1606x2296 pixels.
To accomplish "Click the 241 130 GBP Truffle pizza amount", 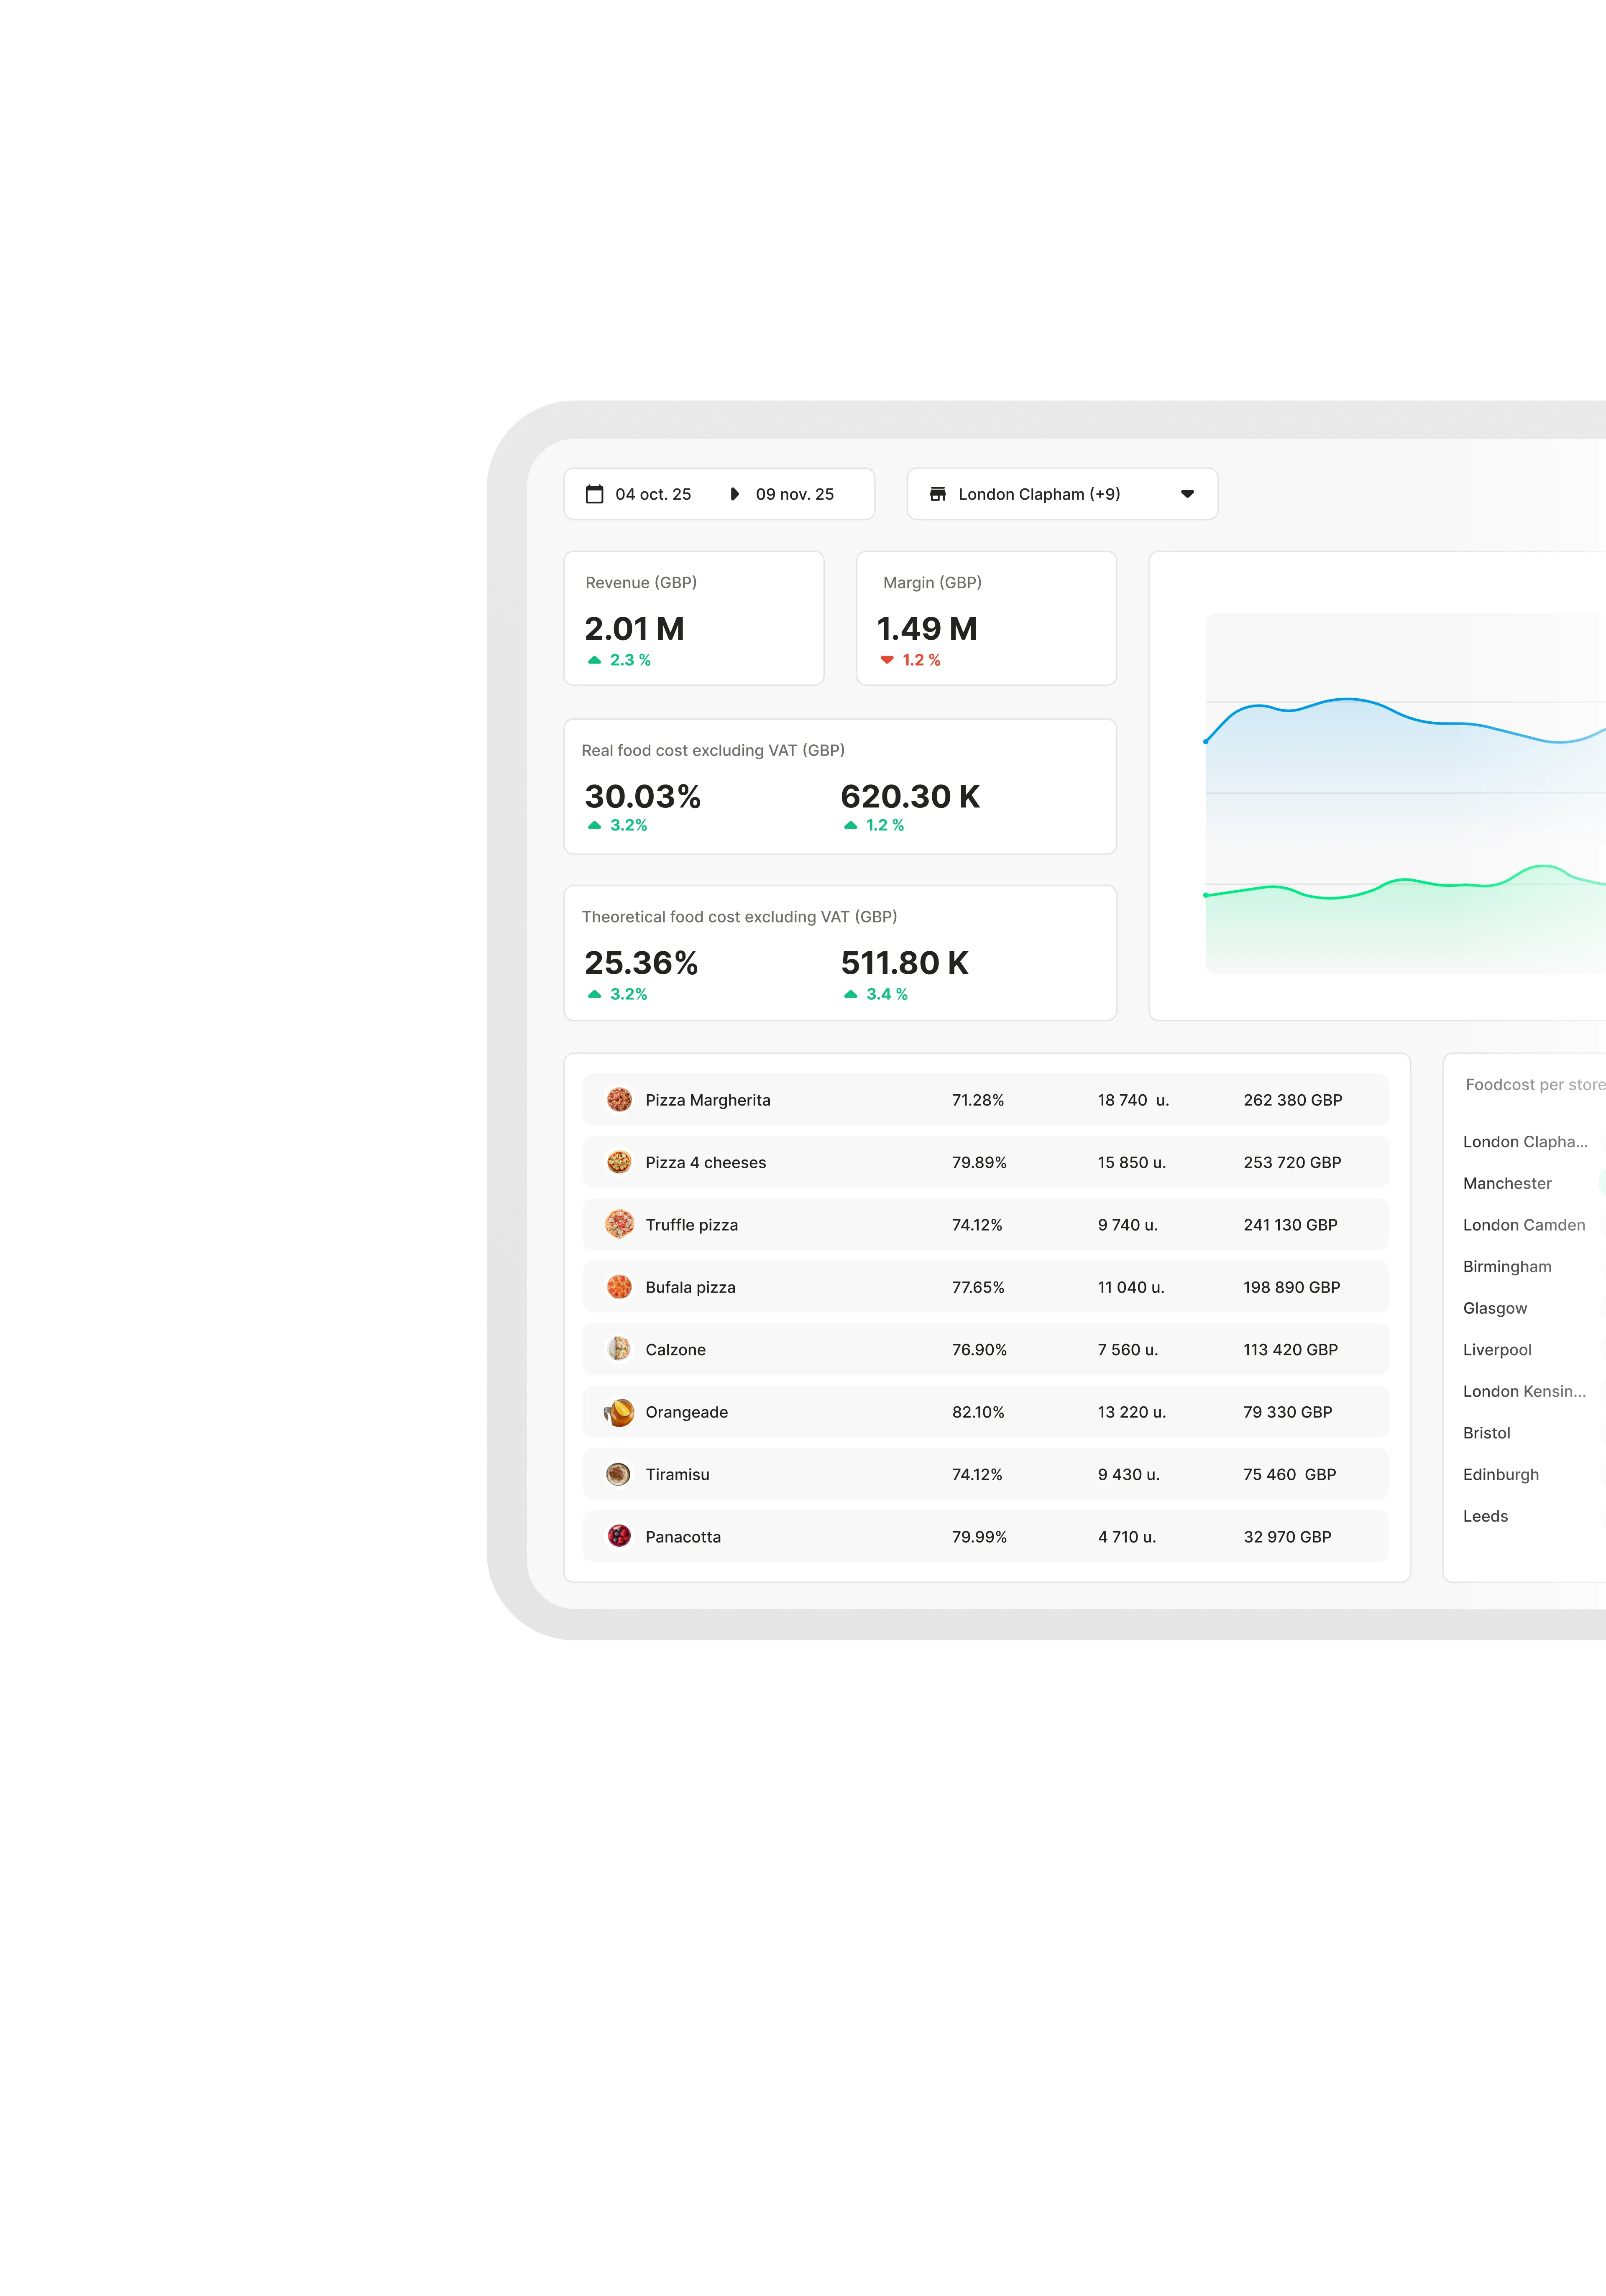I will tap(1290, 1225).
